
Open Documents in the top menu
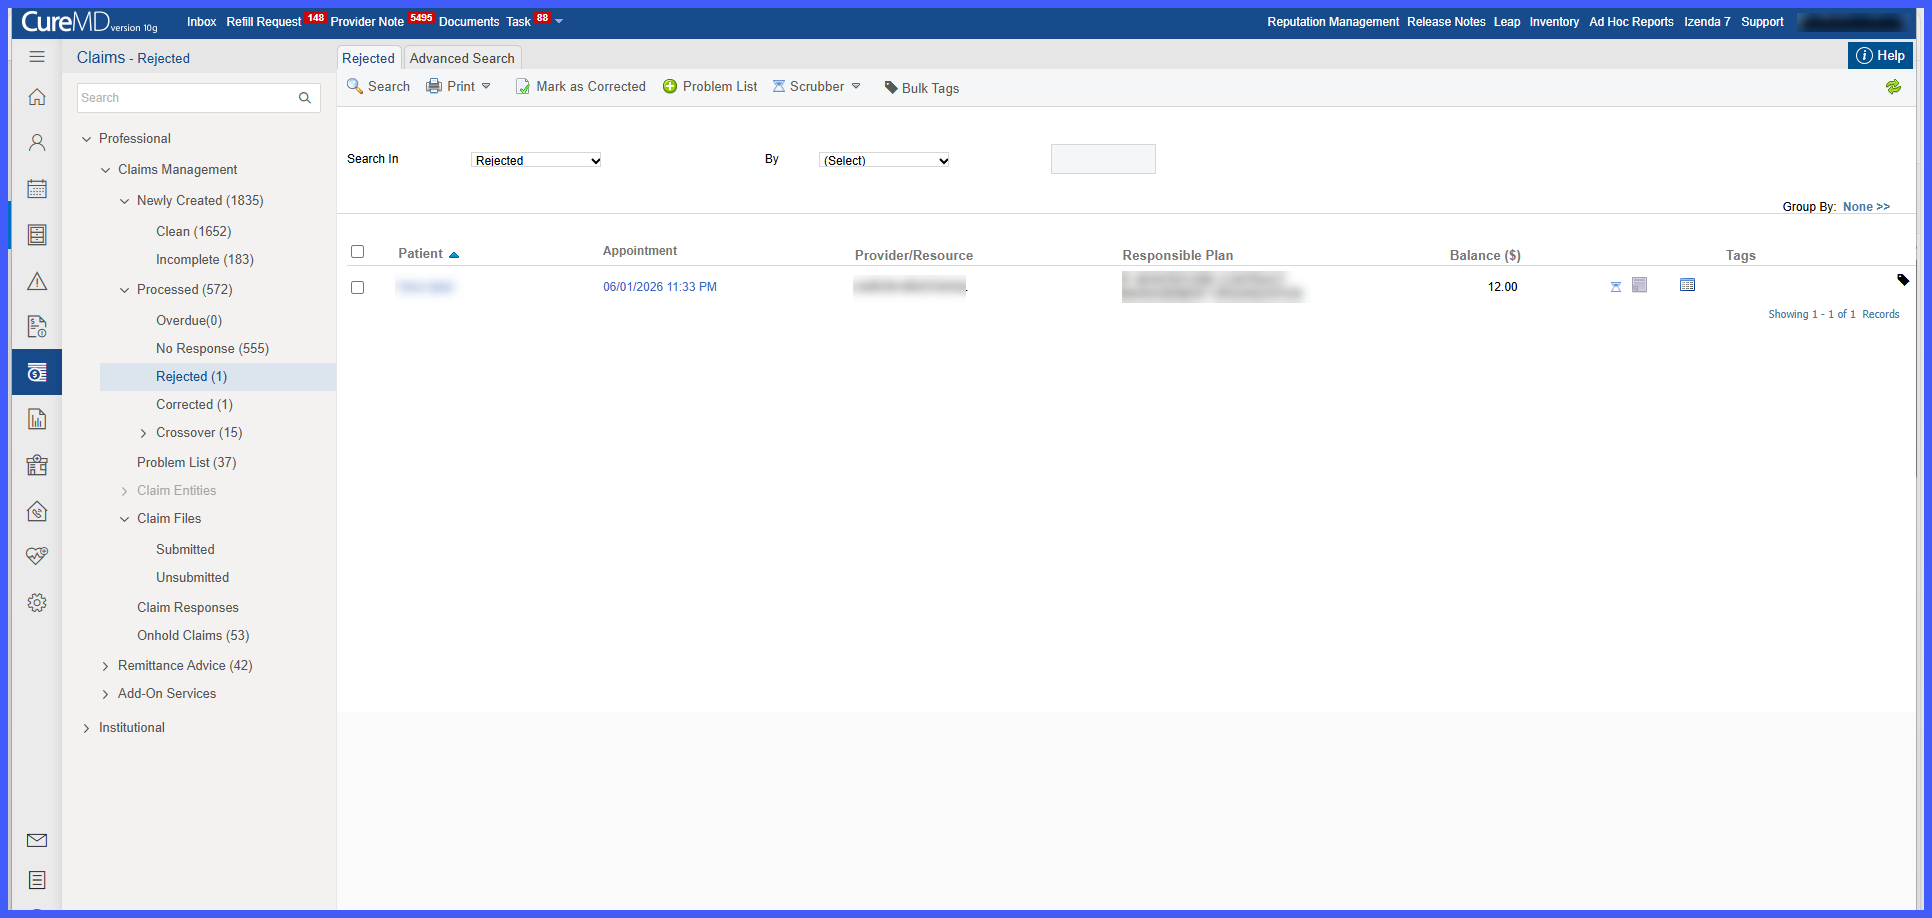469,22
